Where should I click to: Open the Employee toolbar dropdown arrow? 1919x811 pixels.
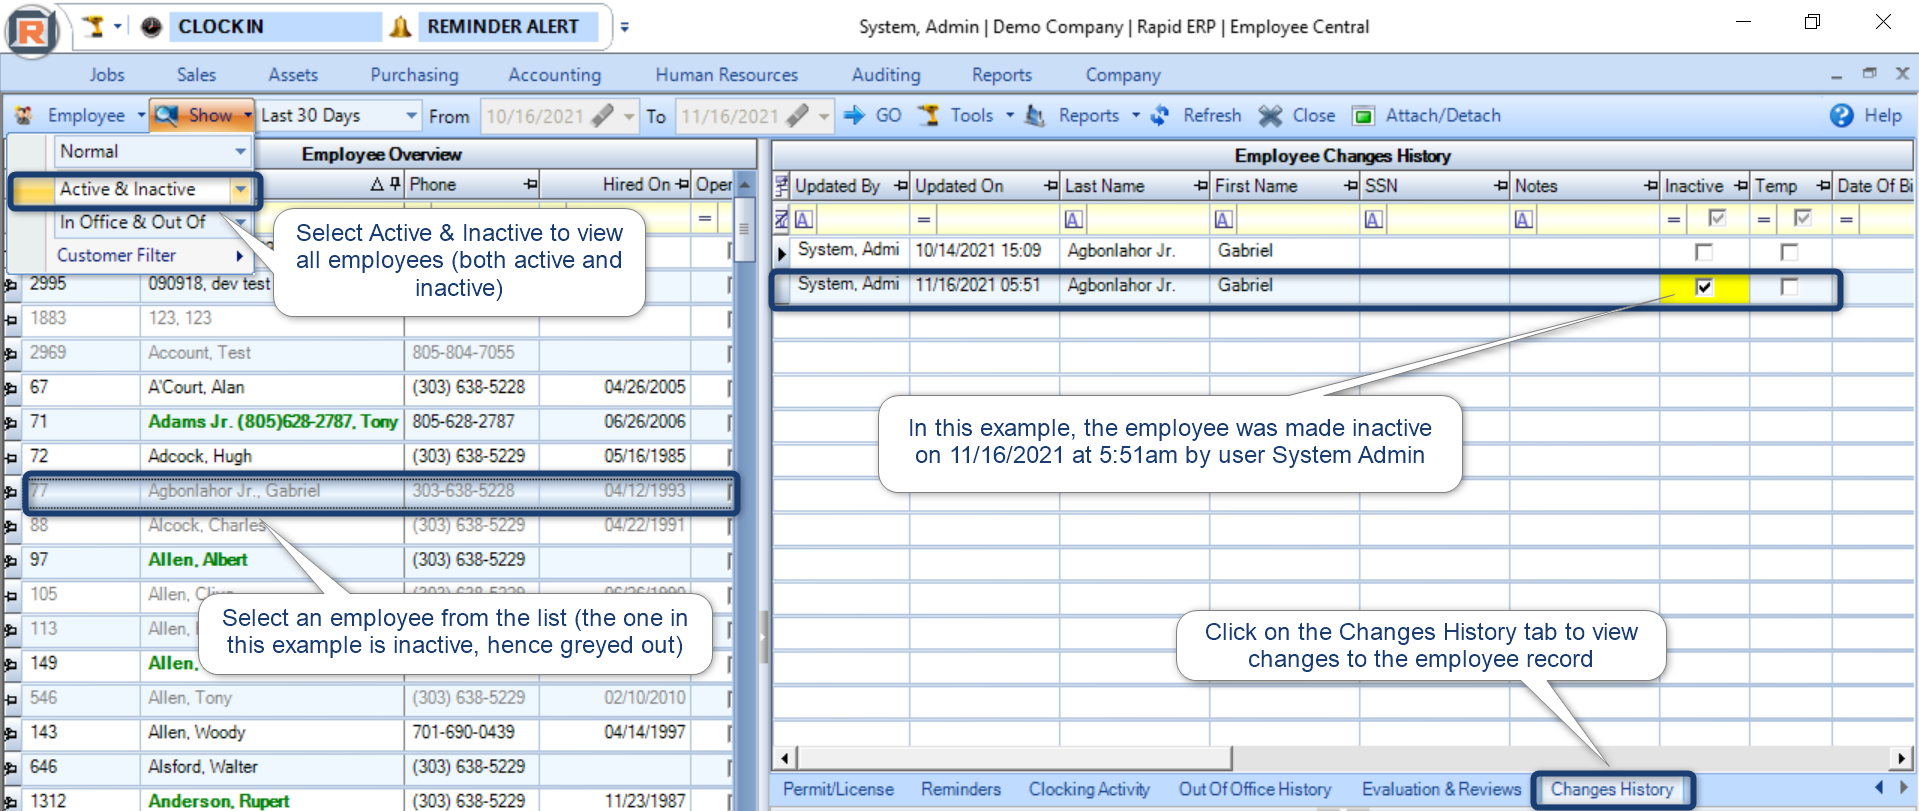[141, 116]
